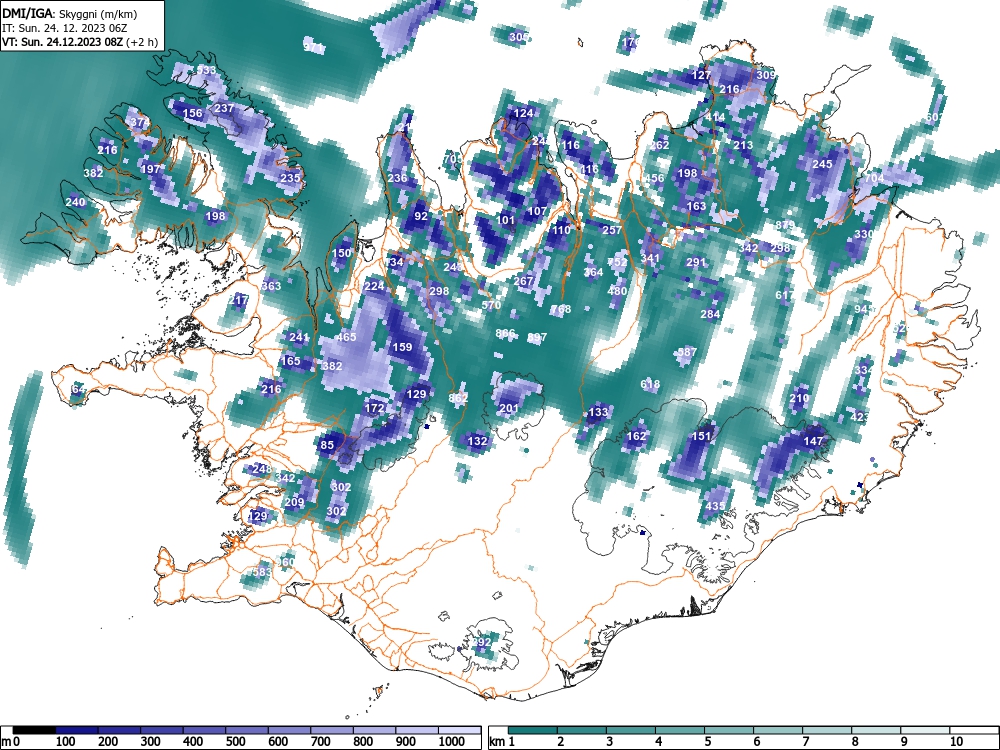Click the visibility value 133 on the map
This screenshot has width=1000, height=750.
point(598,412)
